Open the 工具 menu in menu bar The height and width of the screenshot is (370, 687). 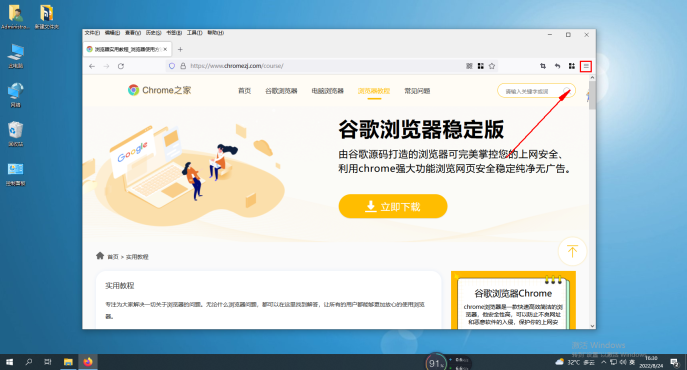point(195,33)
